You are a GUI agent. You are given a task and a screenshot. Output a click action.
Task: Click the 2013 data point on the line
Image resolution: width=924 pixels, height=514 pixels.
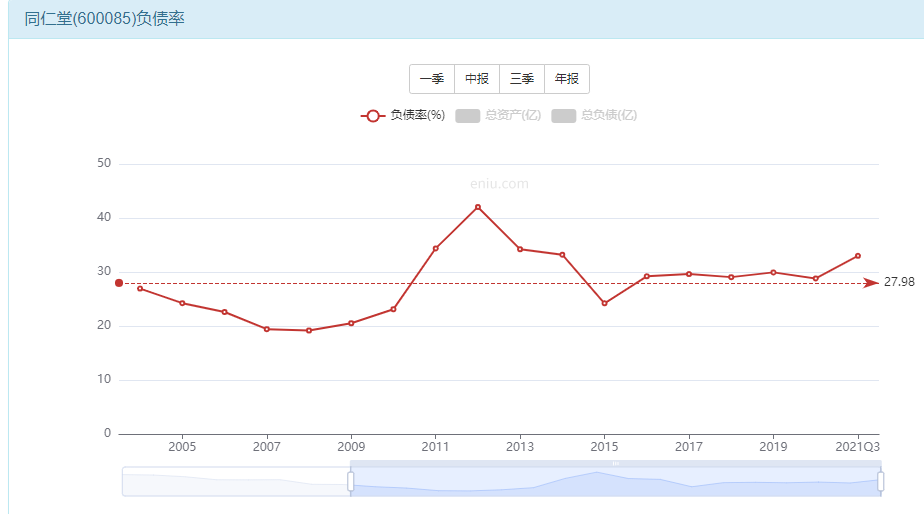tap(520, 249)
